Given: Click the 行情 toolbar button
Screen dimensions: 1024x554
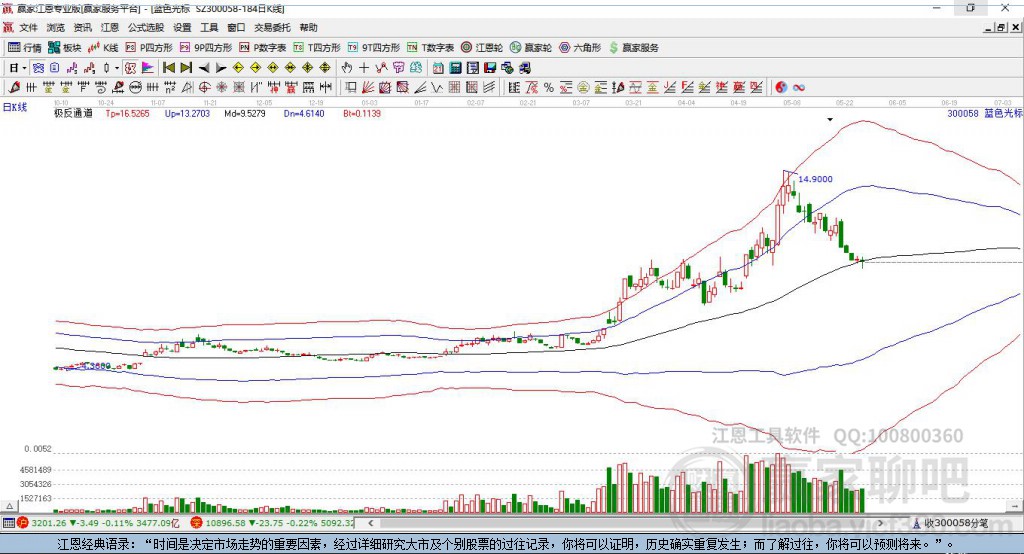Looking at the screenshot, I should click(x=25, y=48).
